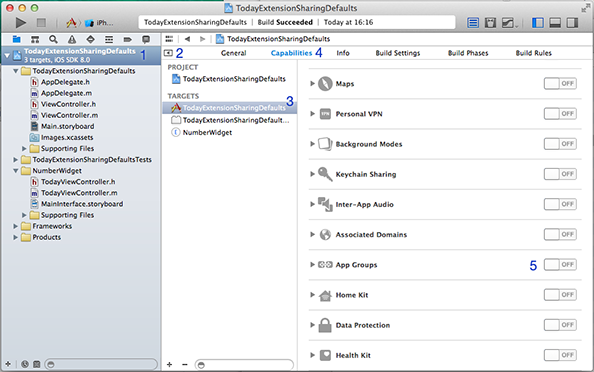Collapse the NumberWidget folder

(16, 171)
